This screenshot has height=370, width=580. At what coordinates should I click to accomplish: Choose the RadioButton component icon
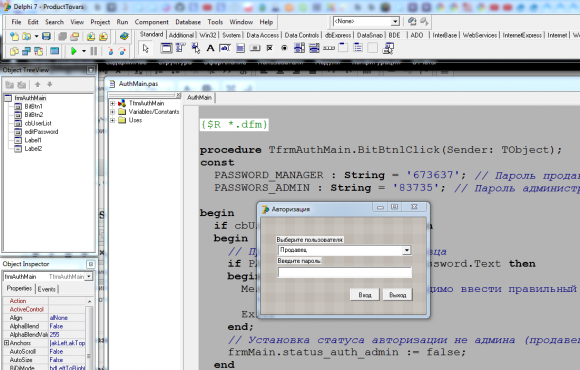[x=284, y=48]
